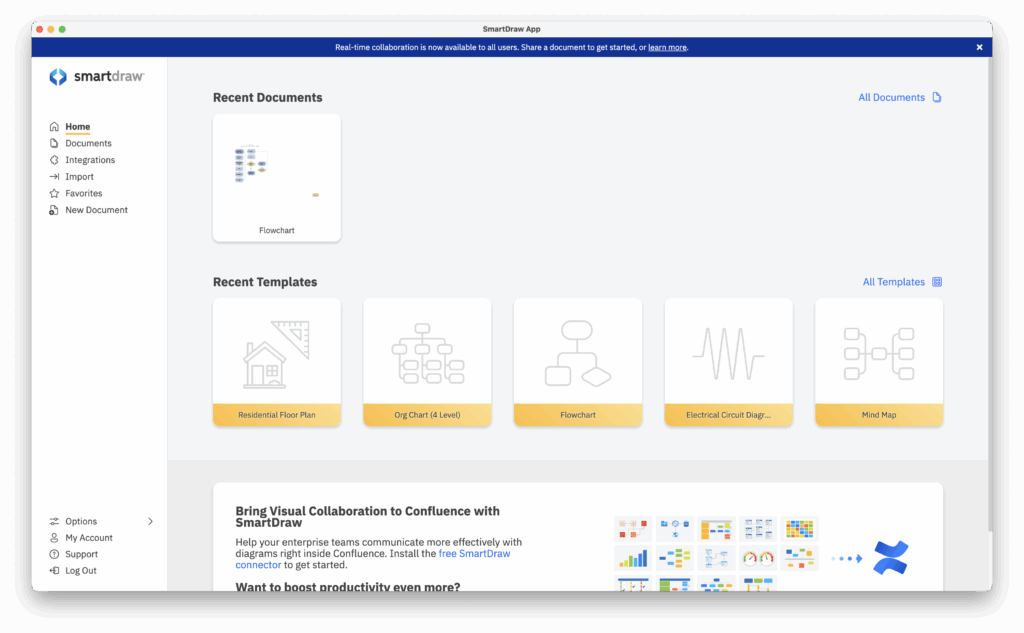Click the Documents page icon in sidebar
The image size is (1024, 633).
pyautogui.click(x=54, y=143)
